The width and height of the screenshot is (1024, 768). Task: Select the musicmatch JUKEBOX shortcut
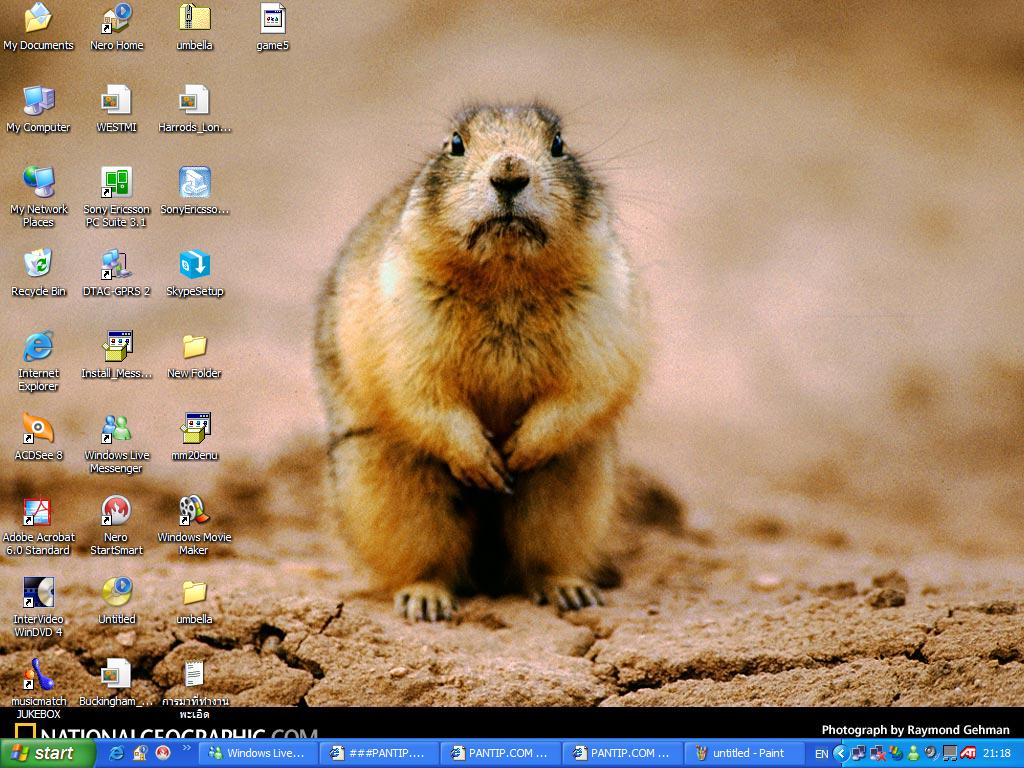(39, 689)
